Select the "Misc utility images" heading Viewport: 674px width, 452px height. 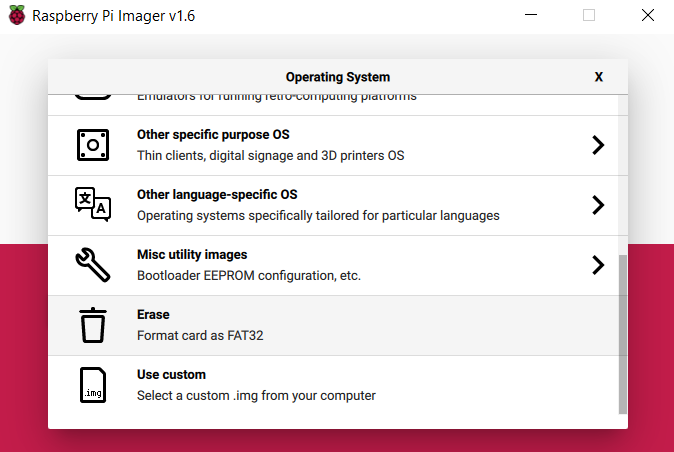[x=192, y=255]
